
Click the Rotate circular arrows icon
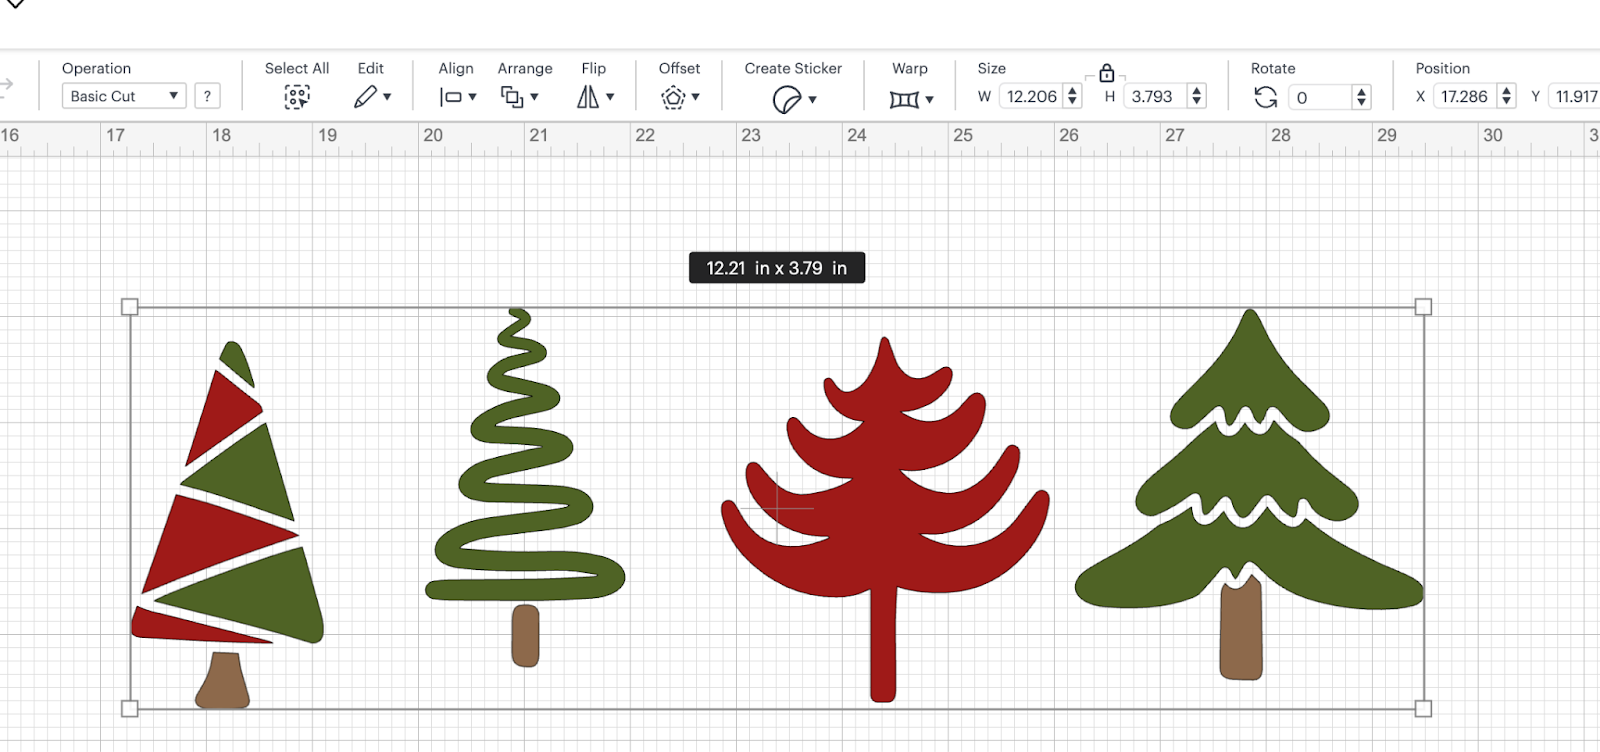click(x=1265, y=97)
